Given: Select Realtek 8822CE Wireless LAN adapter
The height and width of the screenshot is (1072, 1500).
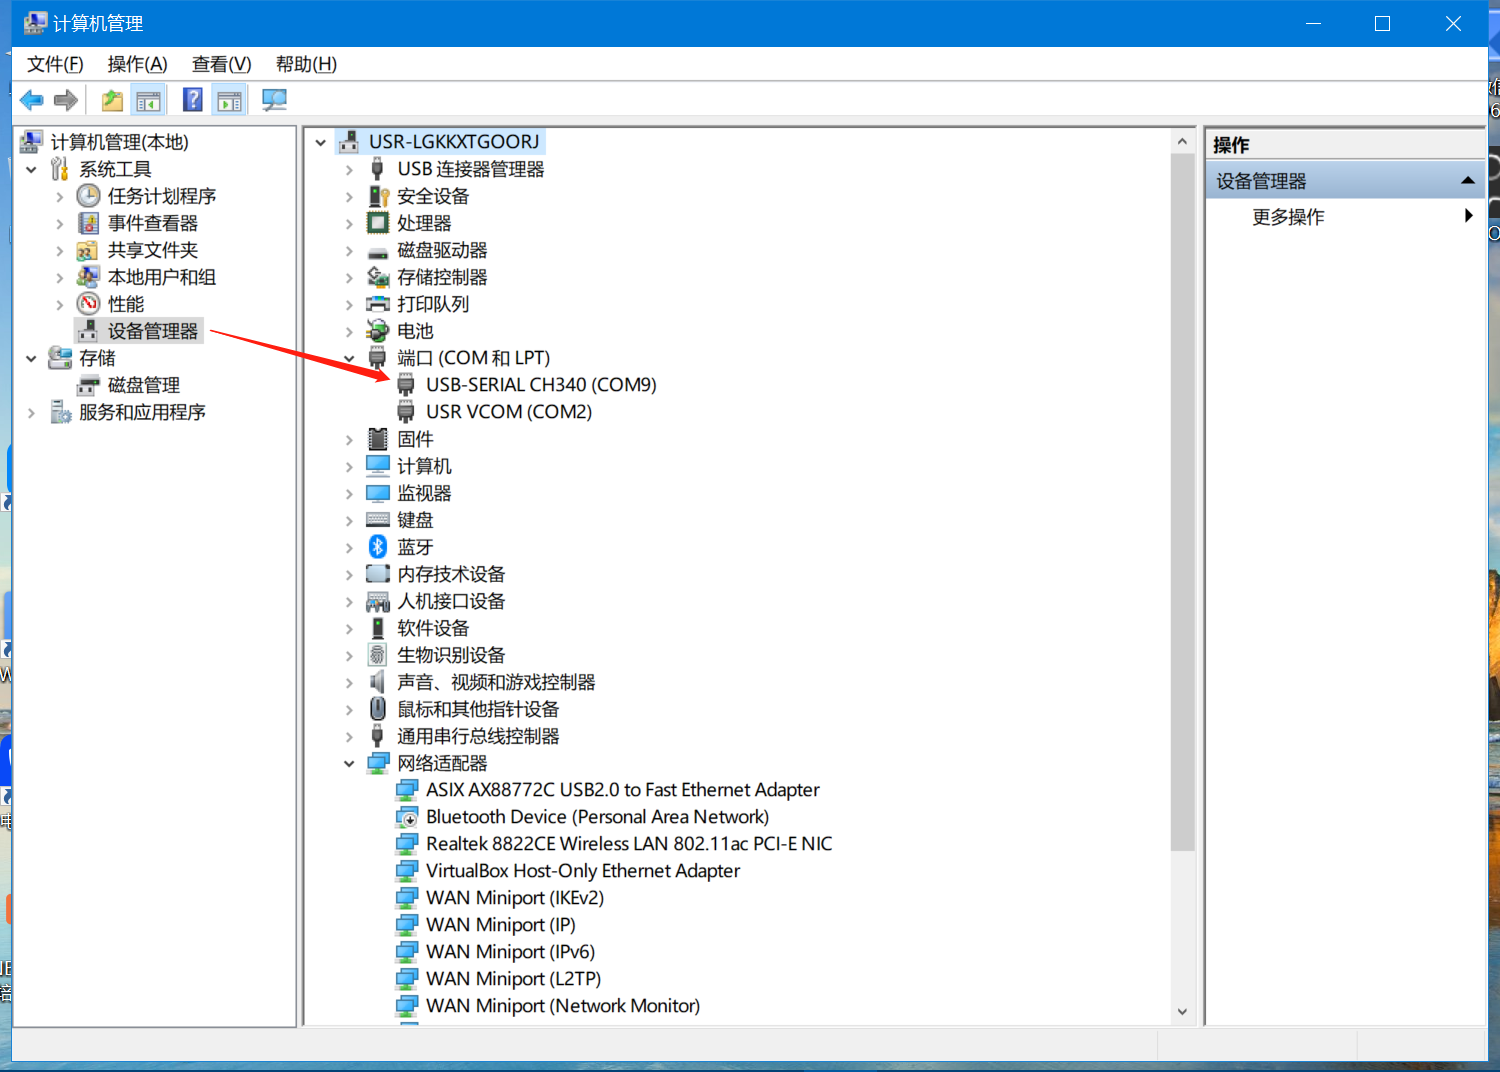Looking at the screenshot, I should pyautogui.click(x=628, y=844).
